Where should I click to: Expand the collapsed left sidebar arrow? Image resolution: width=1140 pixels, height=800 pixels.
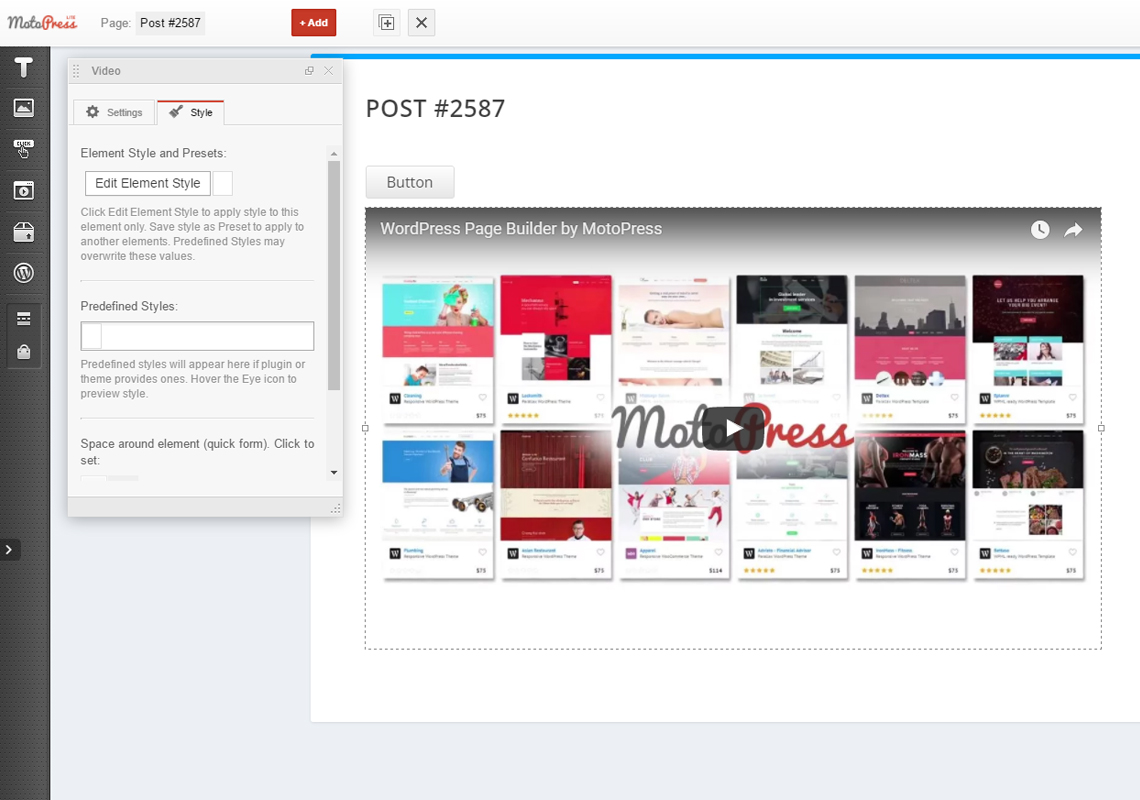9,549
